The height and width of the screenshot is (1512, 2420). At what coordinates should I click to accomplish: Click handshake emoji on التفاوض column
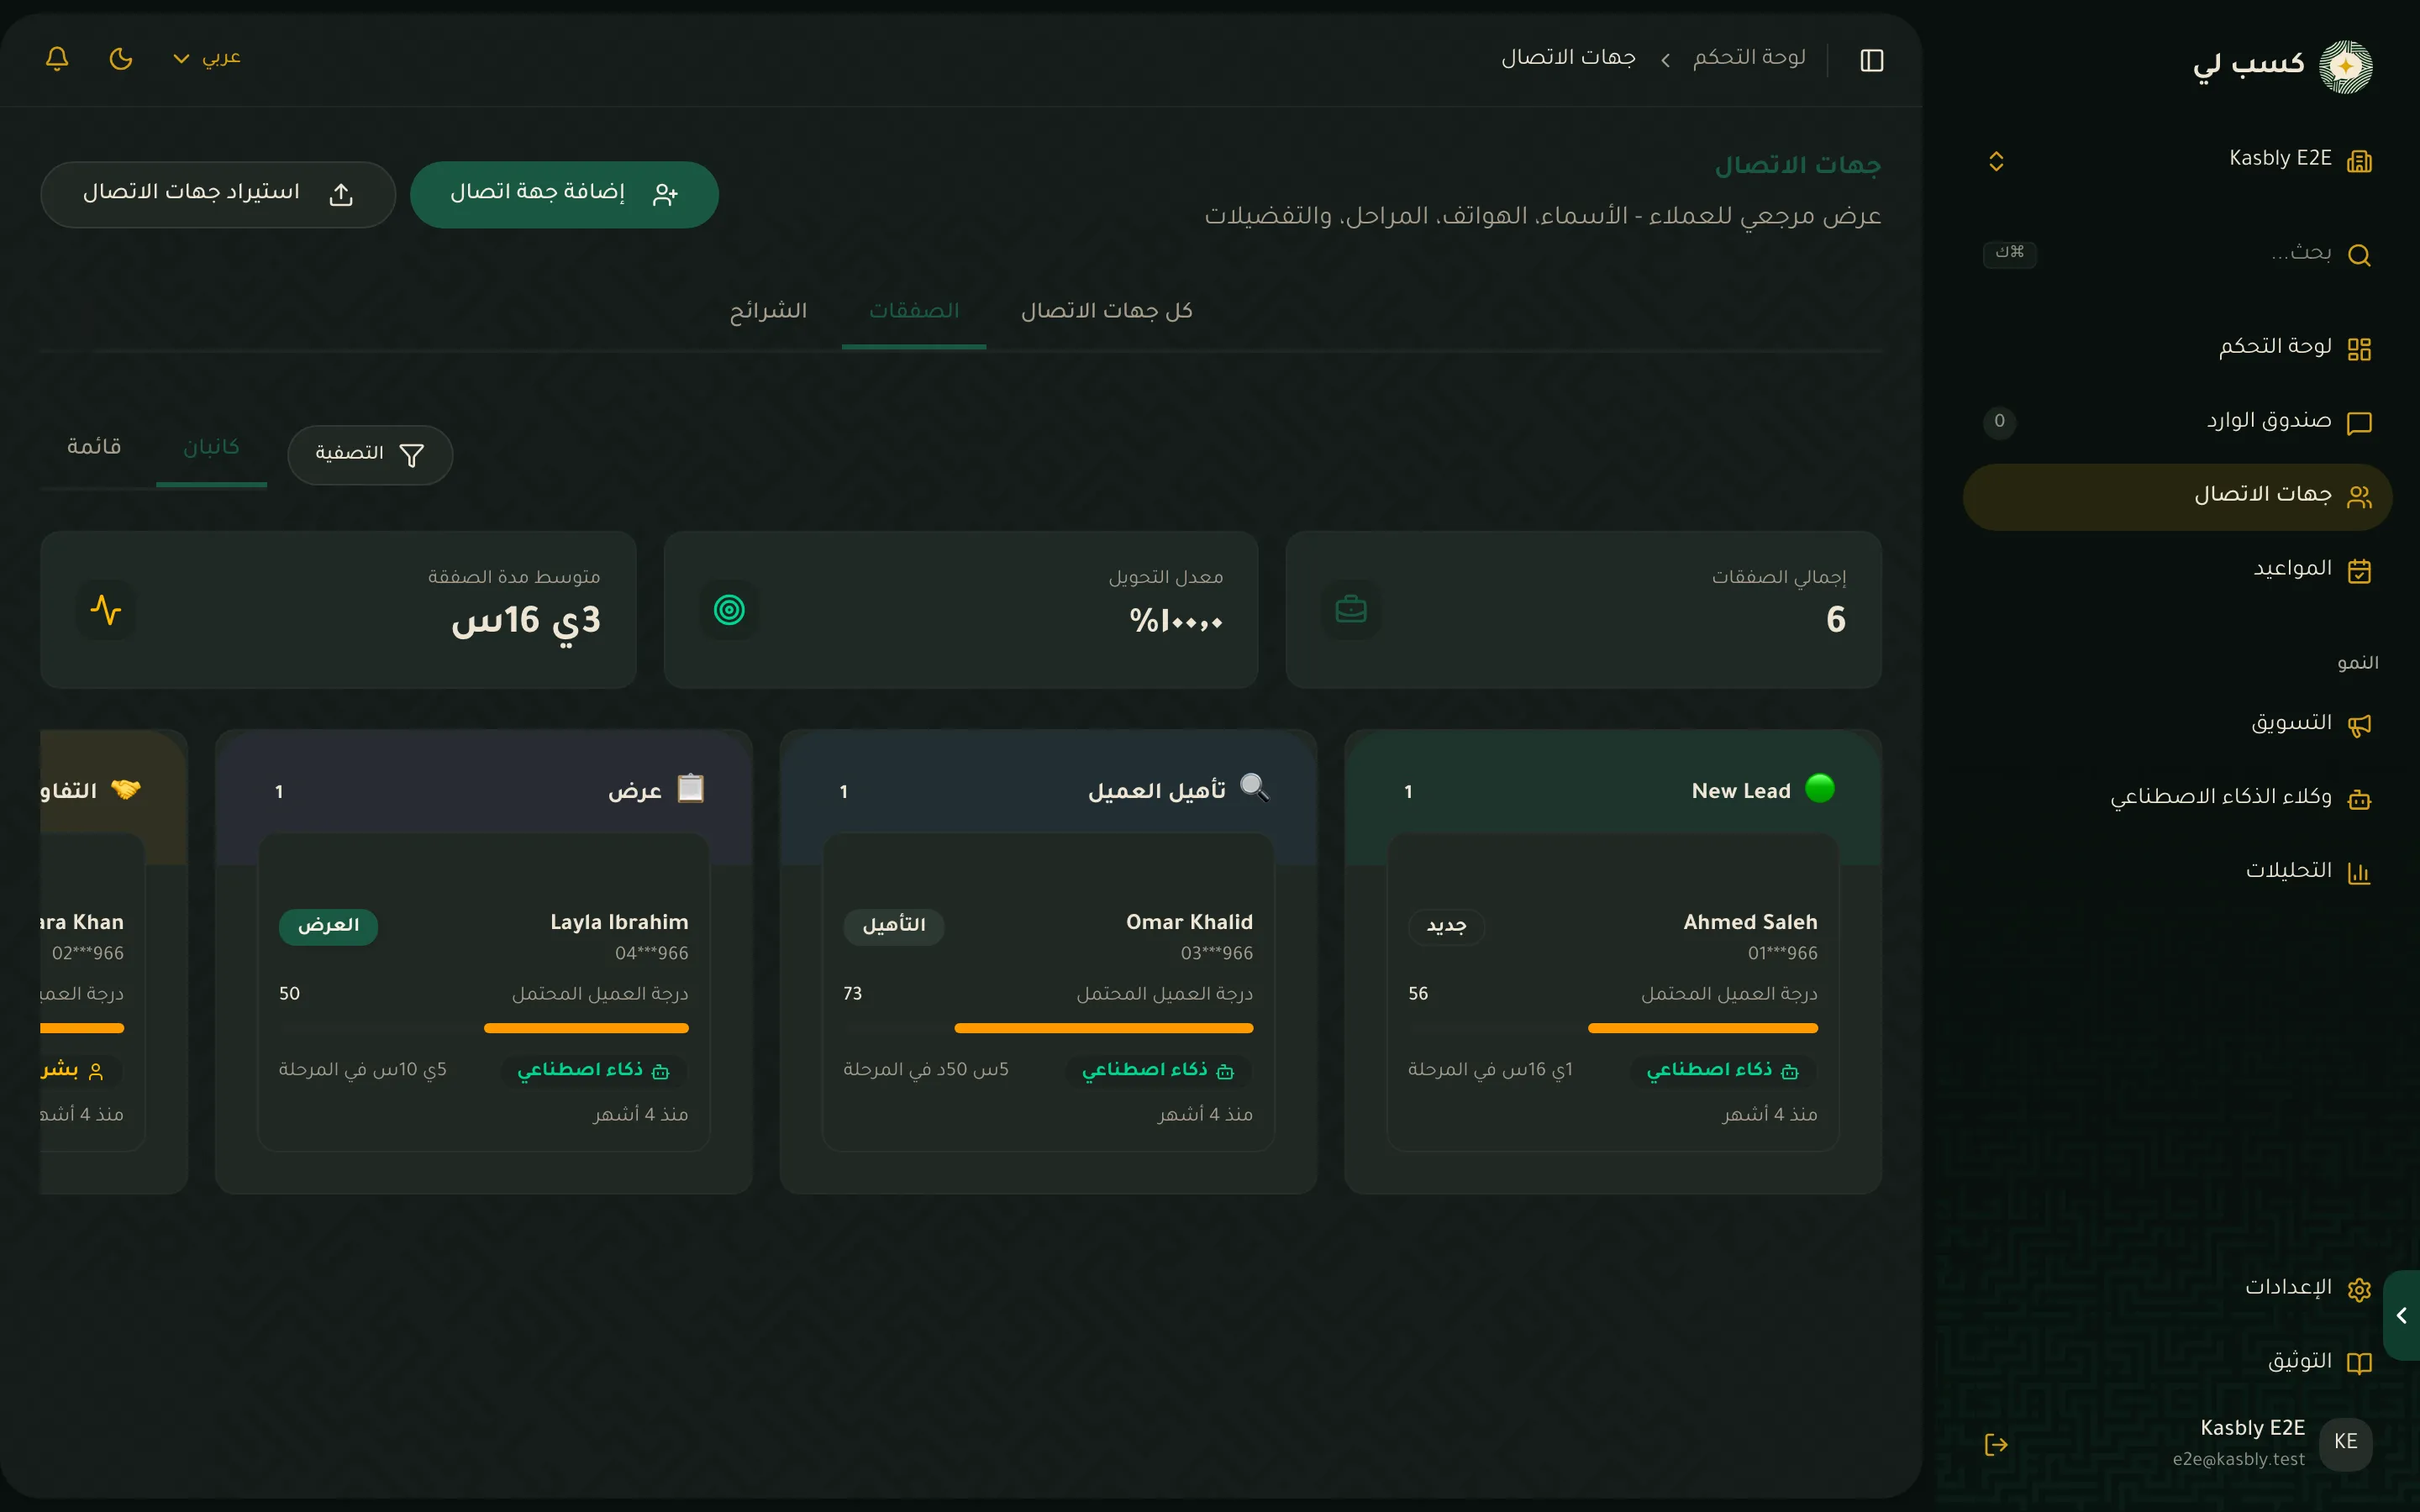126,789
